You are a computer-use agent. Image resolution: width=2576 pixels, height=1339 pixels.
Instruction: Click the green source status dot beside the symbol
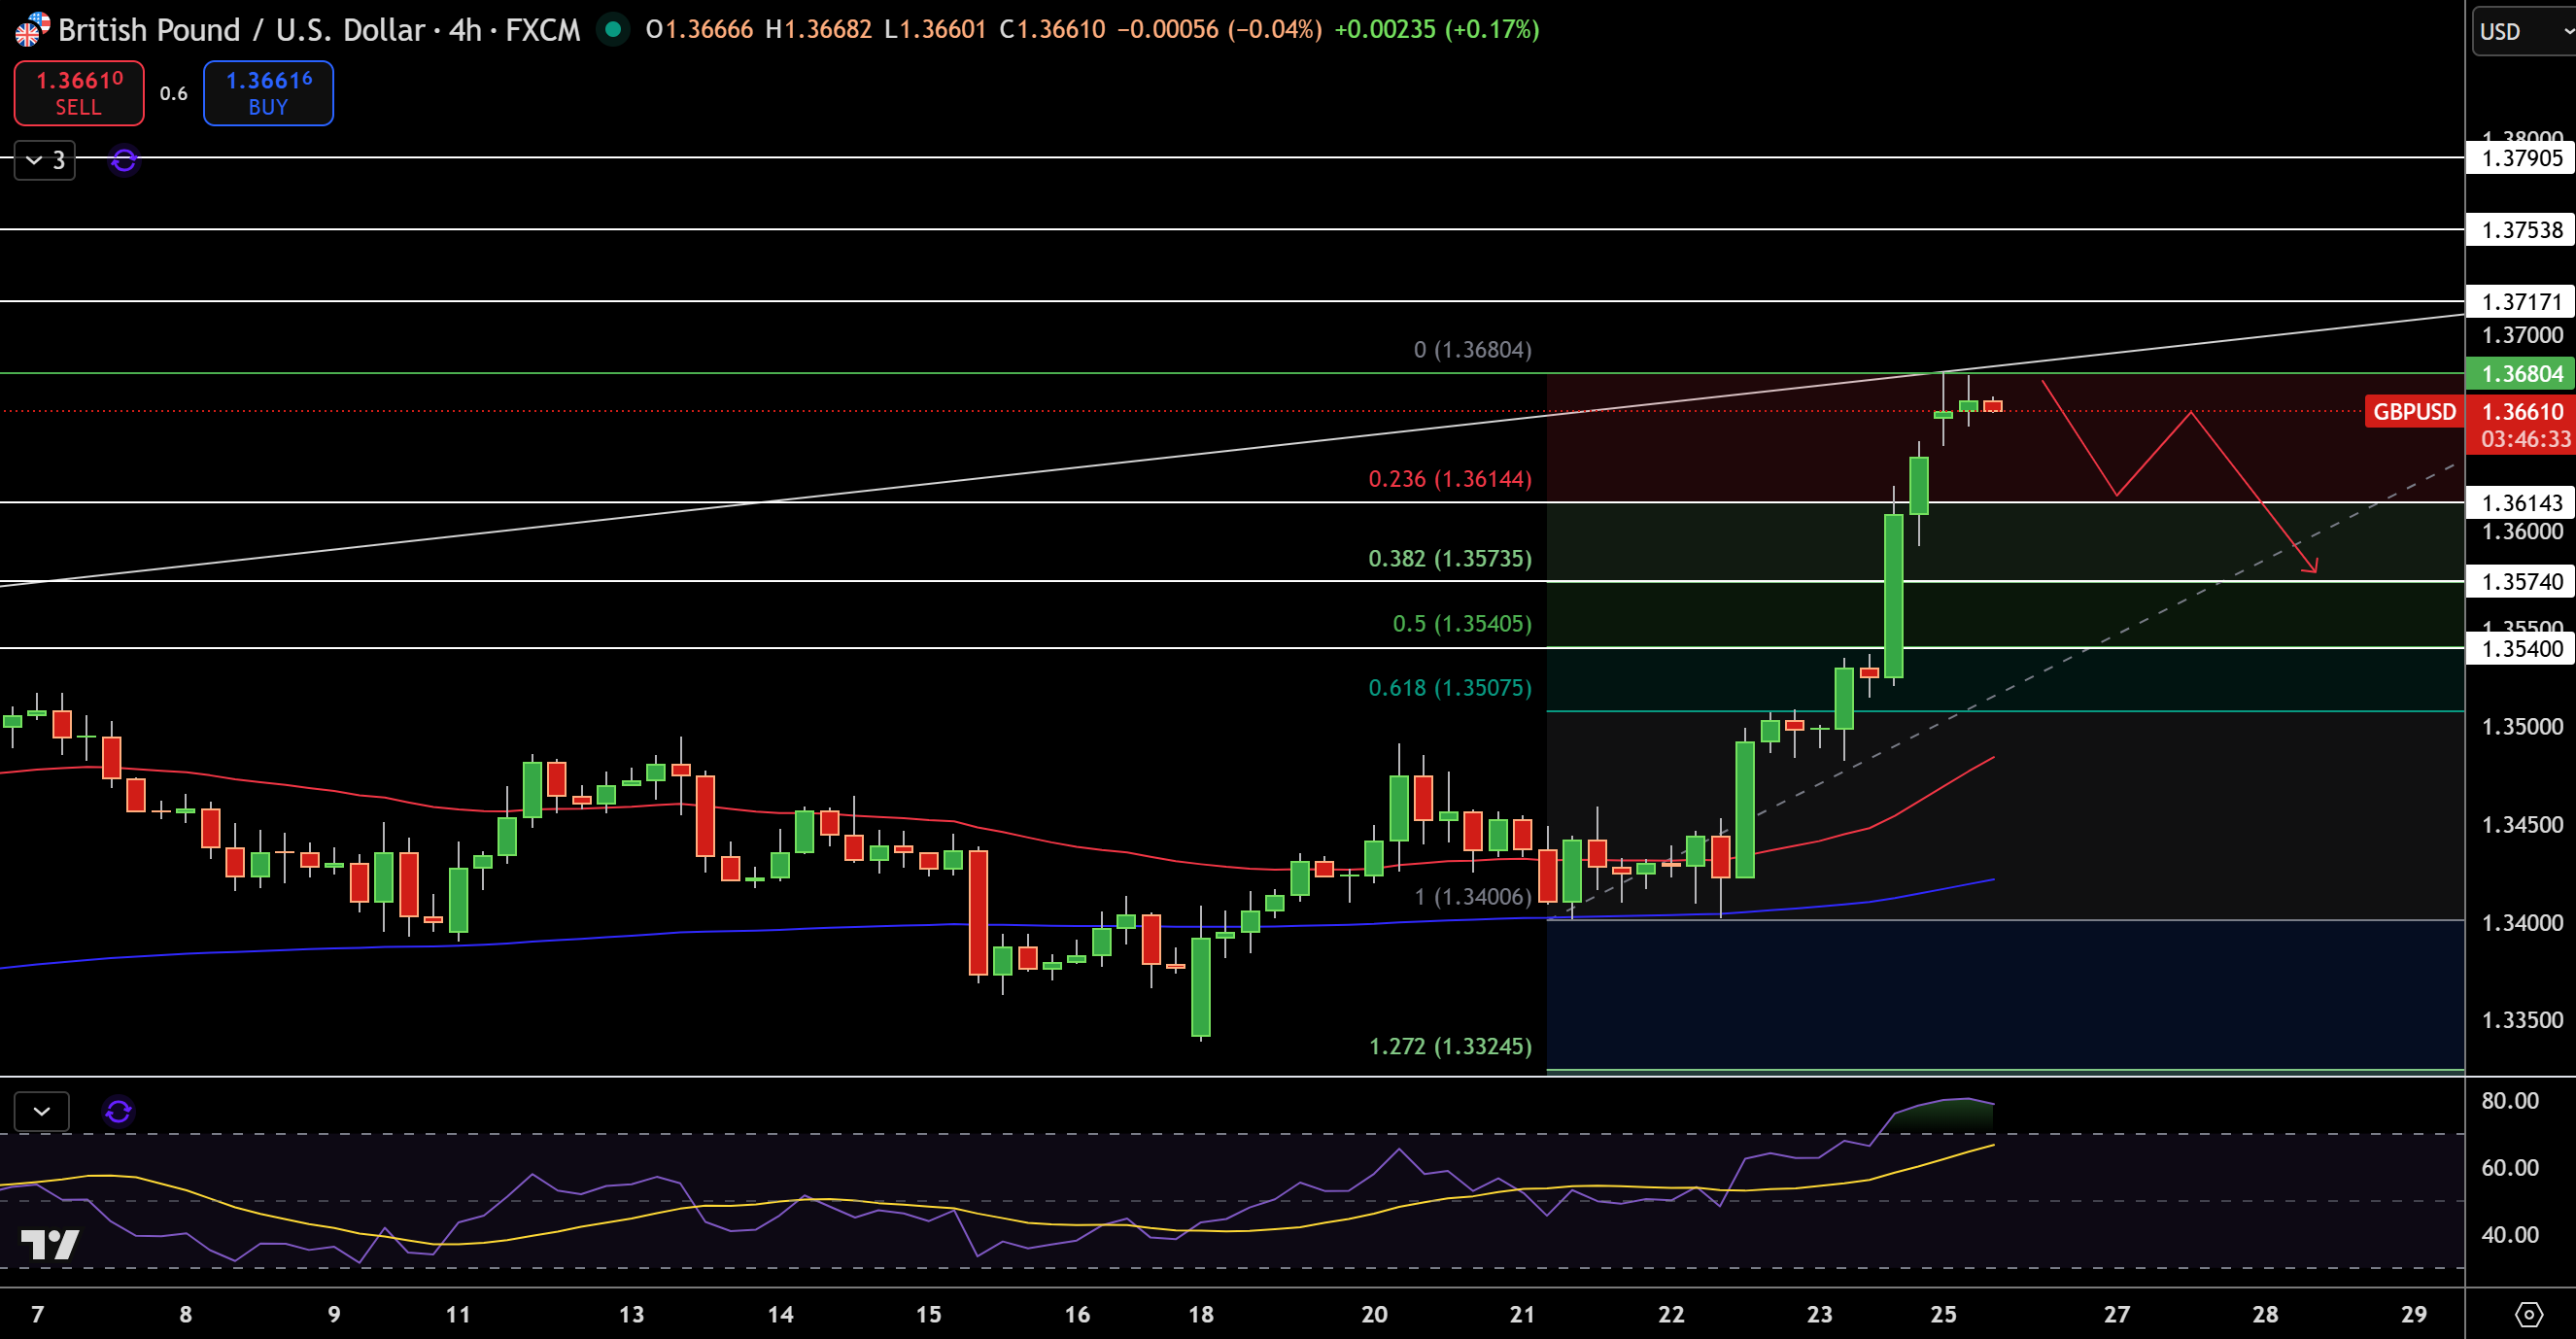tap(613, 31)
